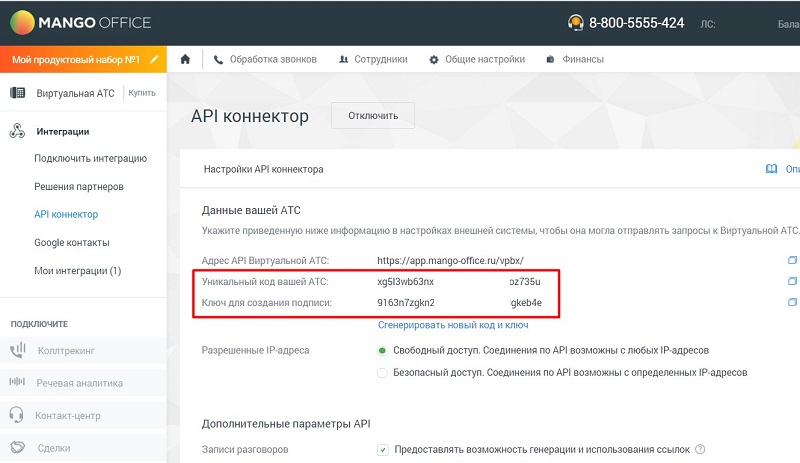Click the Отключить button
The image size is (800, 463).
tap(373, 116)
